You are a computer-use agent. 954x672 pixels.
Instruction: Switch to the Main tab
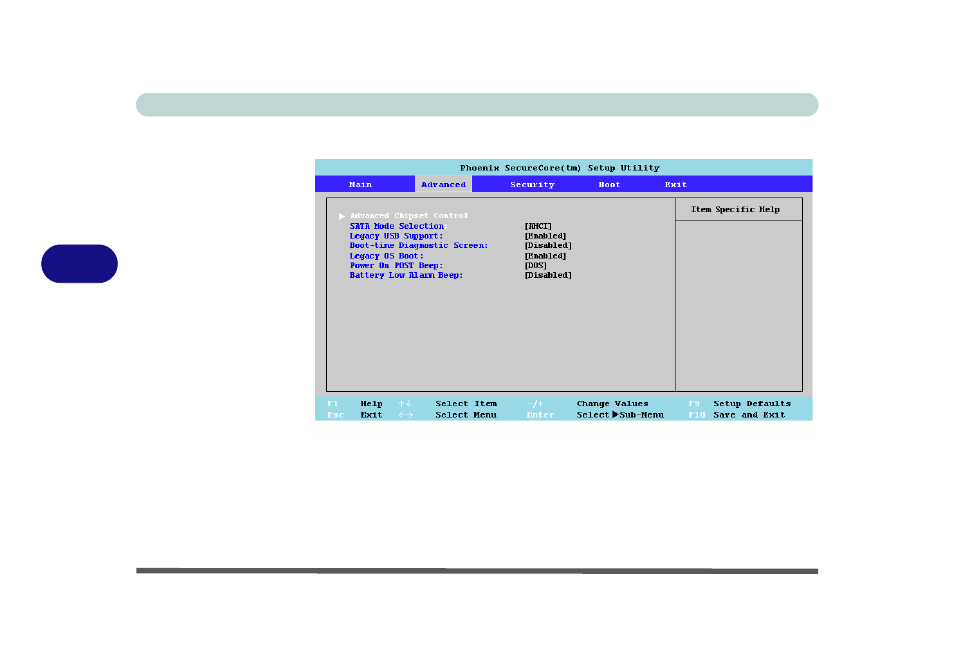pyautogui.click(x=360, y=184)
